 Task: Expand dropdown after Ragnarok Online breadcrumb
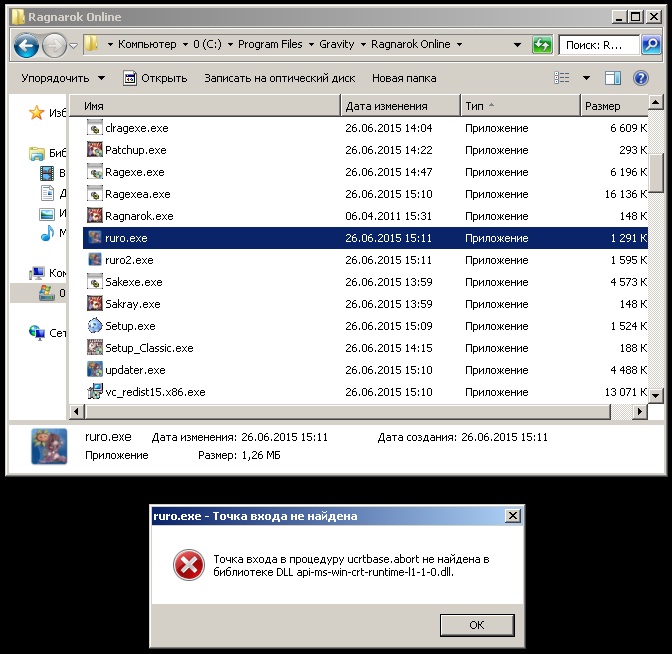click(x=459, y=45)
